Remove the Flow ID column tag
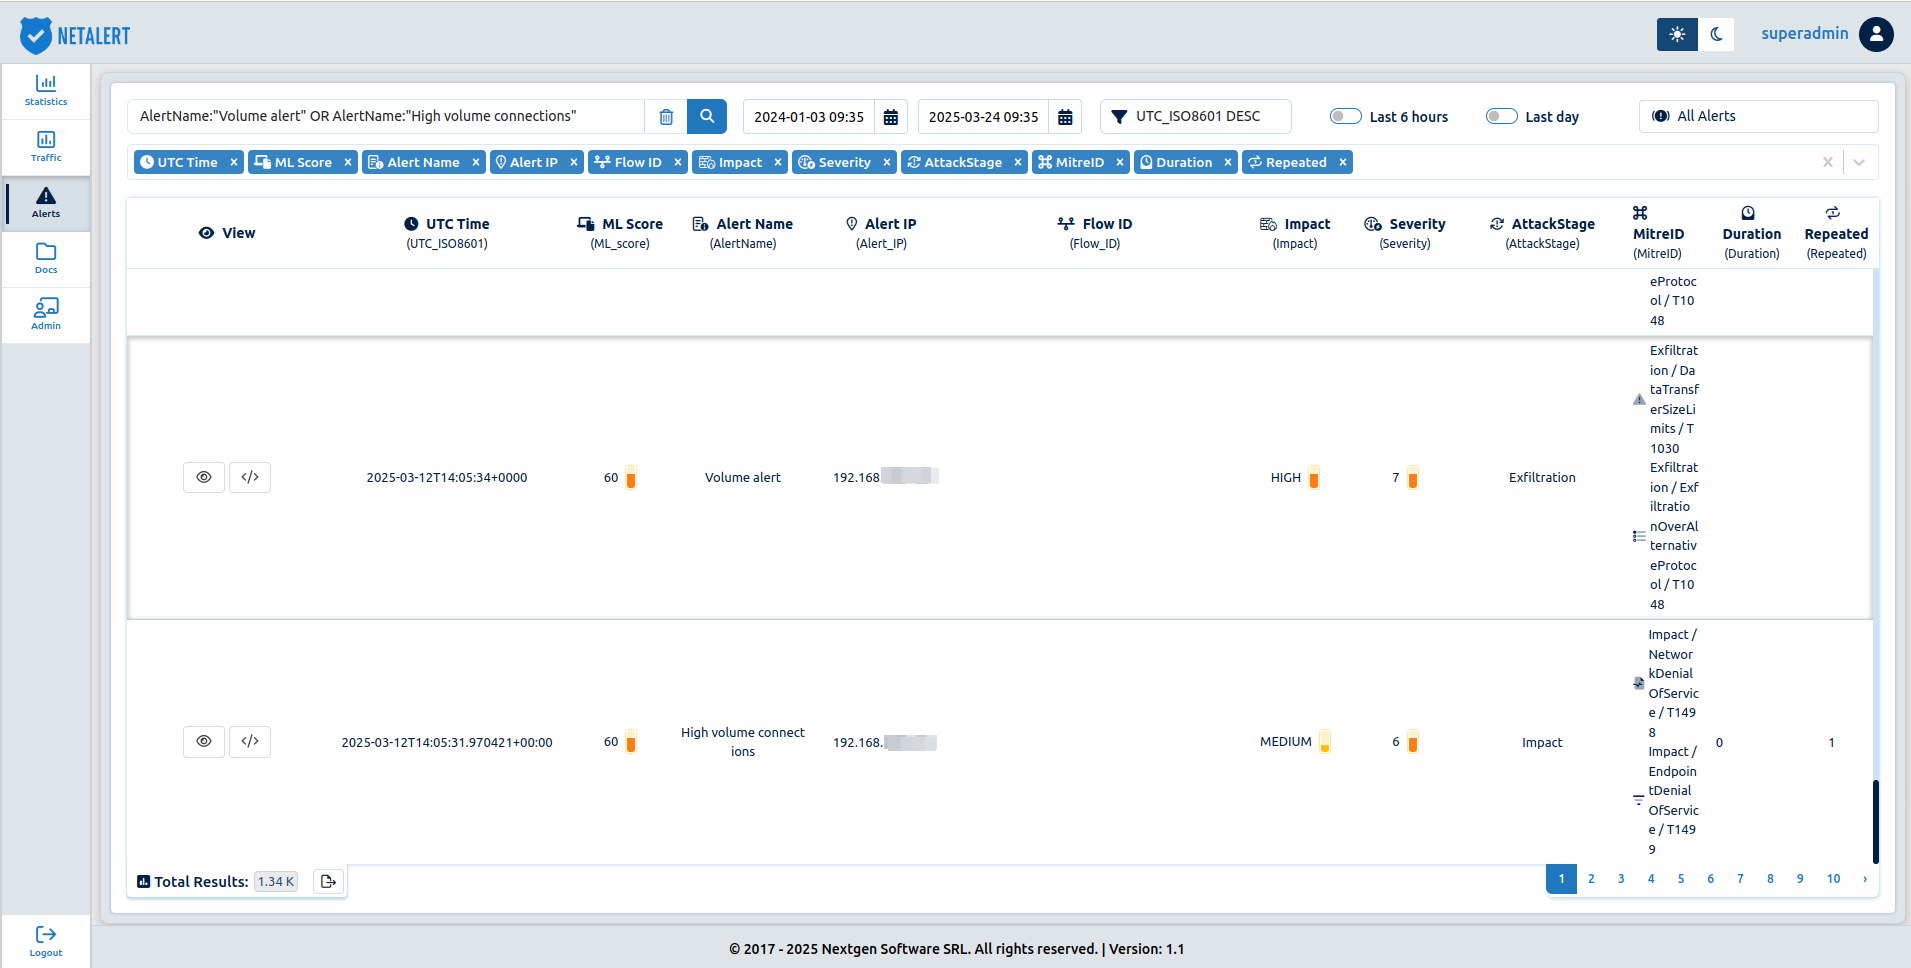The image size is (1911, 968). click(x=678, y=162)
